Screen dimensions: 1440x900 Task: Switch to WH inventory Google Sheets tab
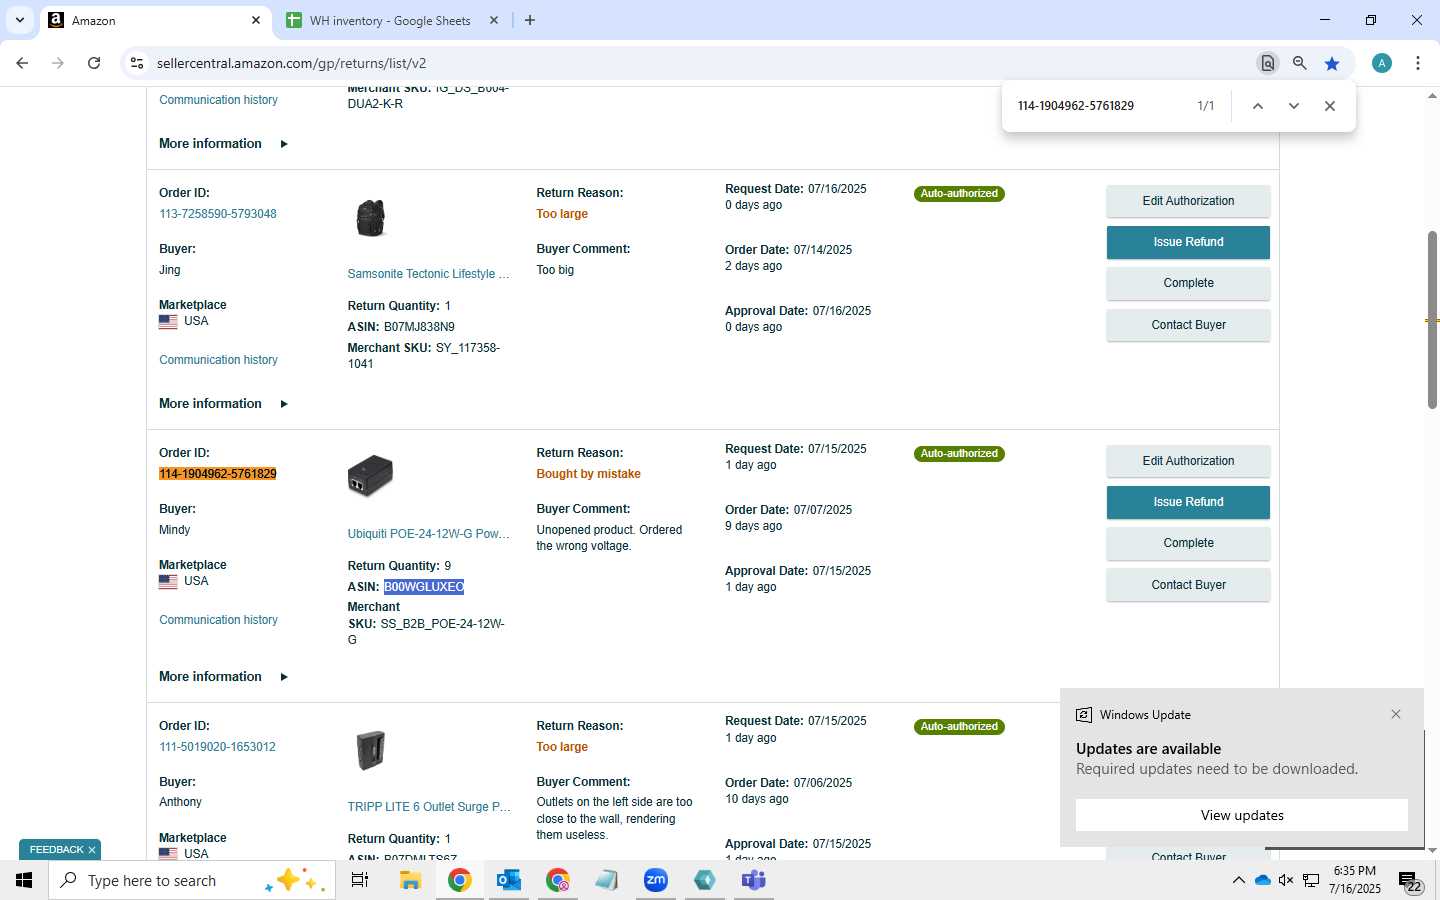[390, 20]
